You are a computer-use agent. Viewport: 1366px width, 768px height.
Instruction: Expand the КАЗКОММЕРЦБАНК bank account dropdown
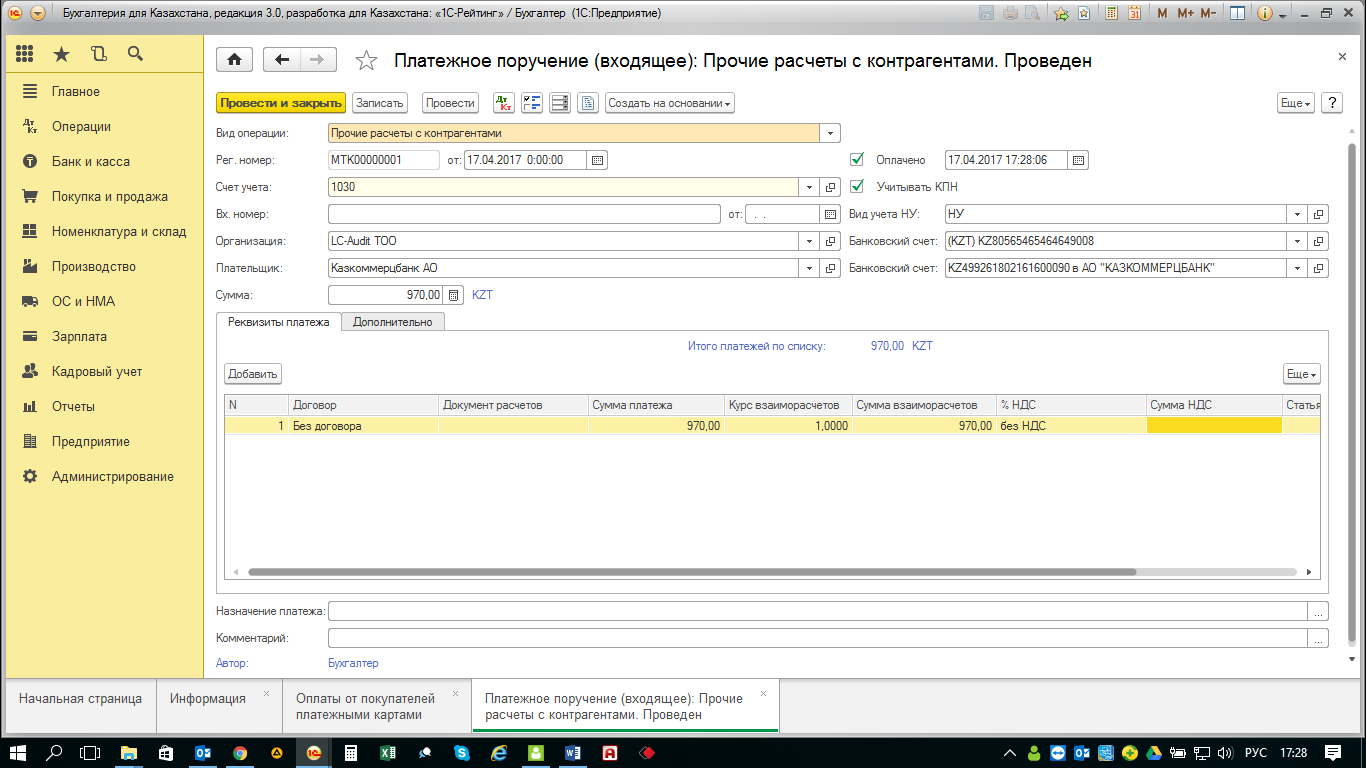pyautogui.click(x=1298, y=268)
